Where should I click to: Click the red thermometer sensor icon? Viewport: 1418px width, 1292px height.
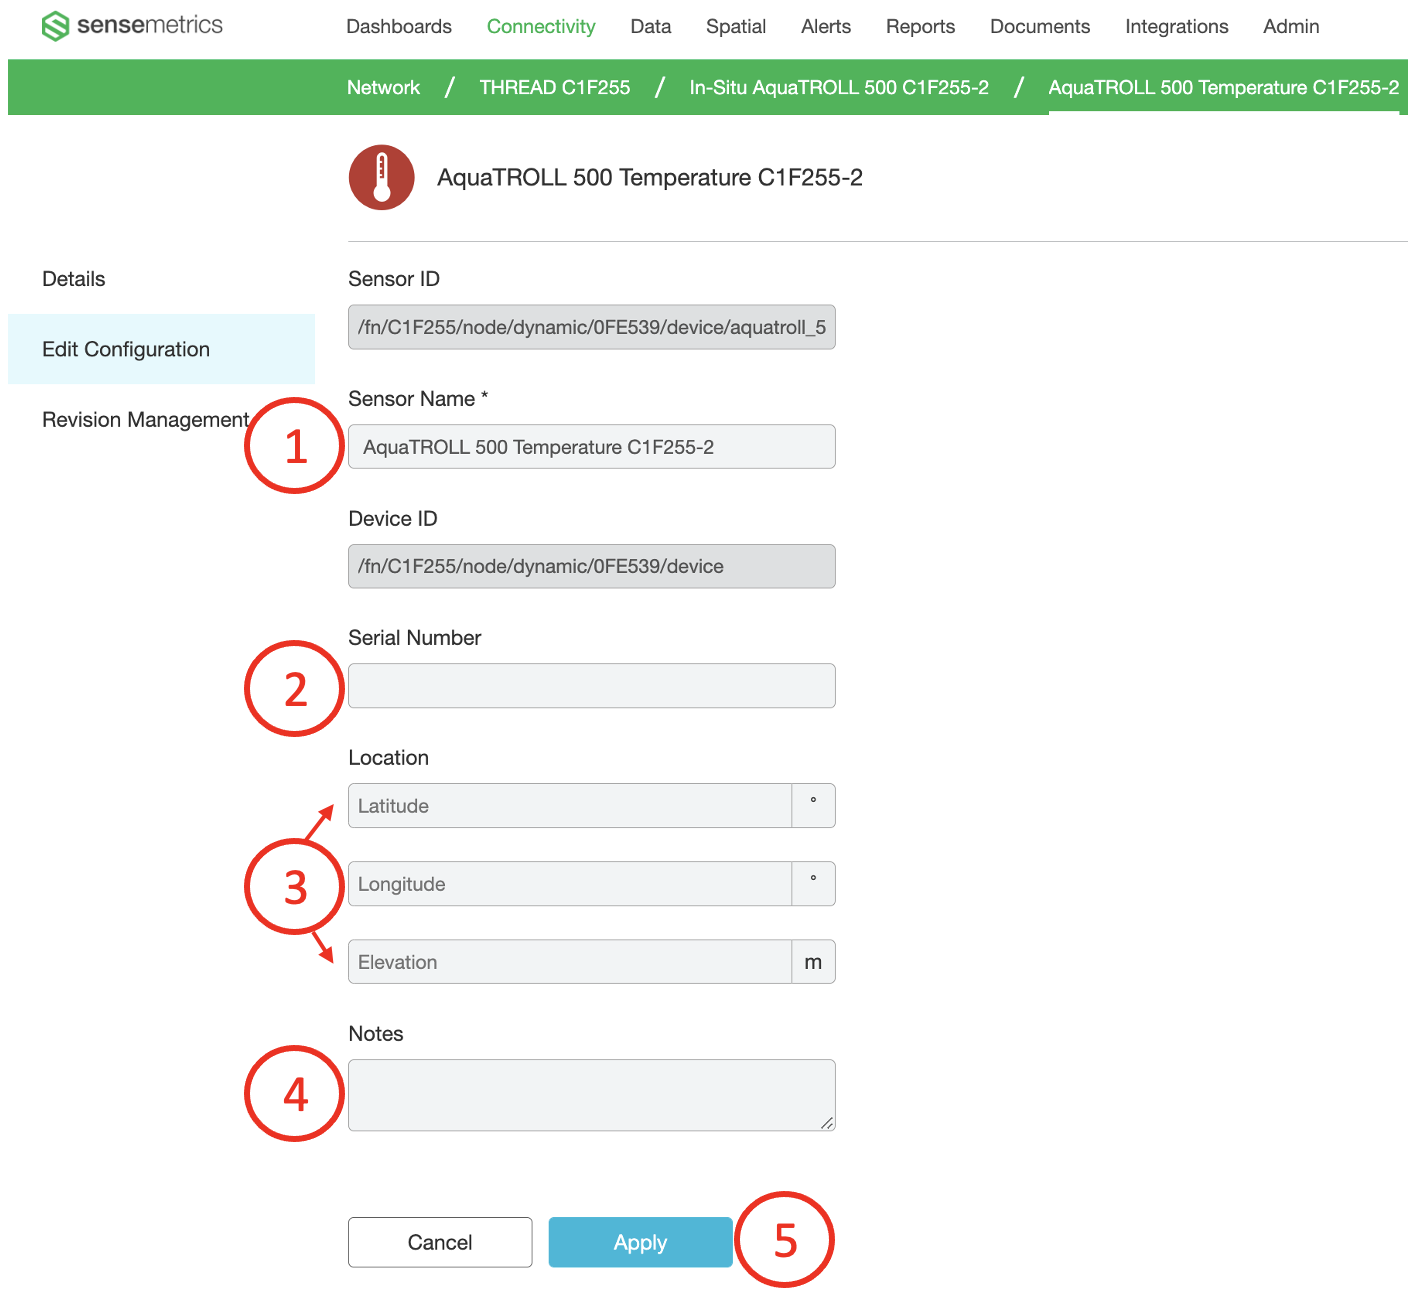381,177
